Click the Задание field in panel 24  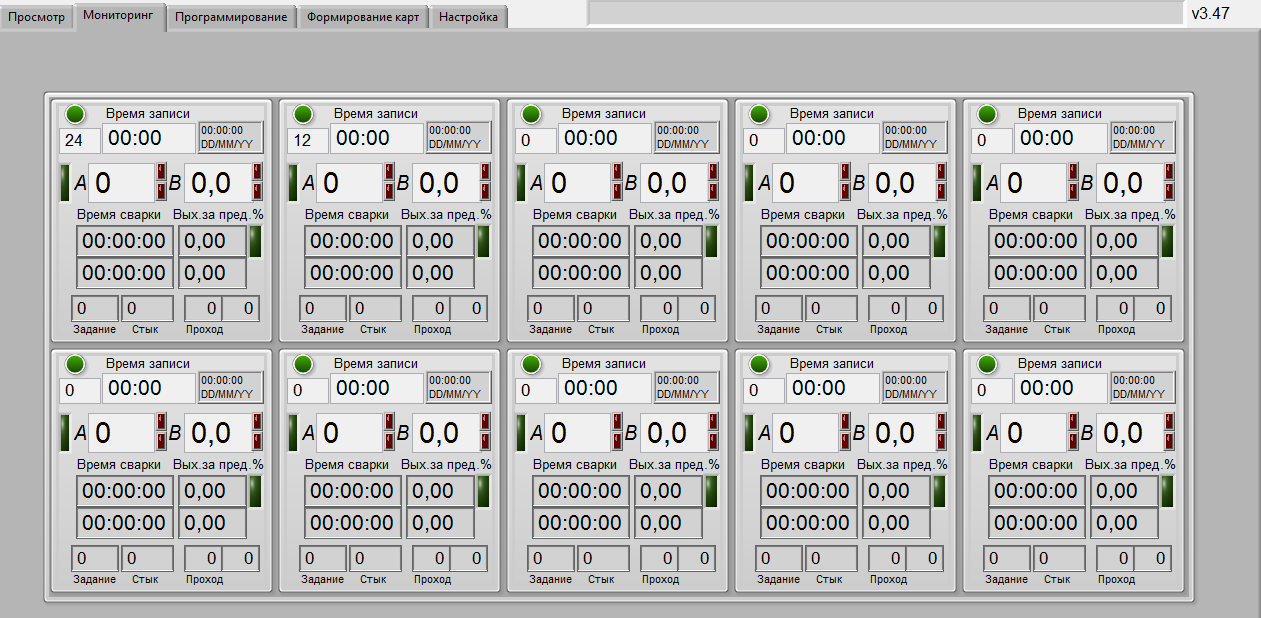[94, 308]
